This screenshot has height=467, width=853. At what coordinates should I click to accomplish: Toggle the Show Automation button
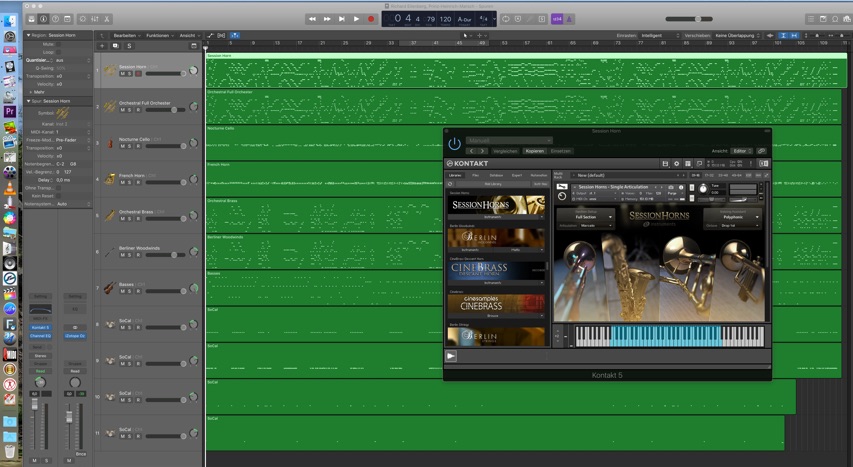click(x=211, y=35)
